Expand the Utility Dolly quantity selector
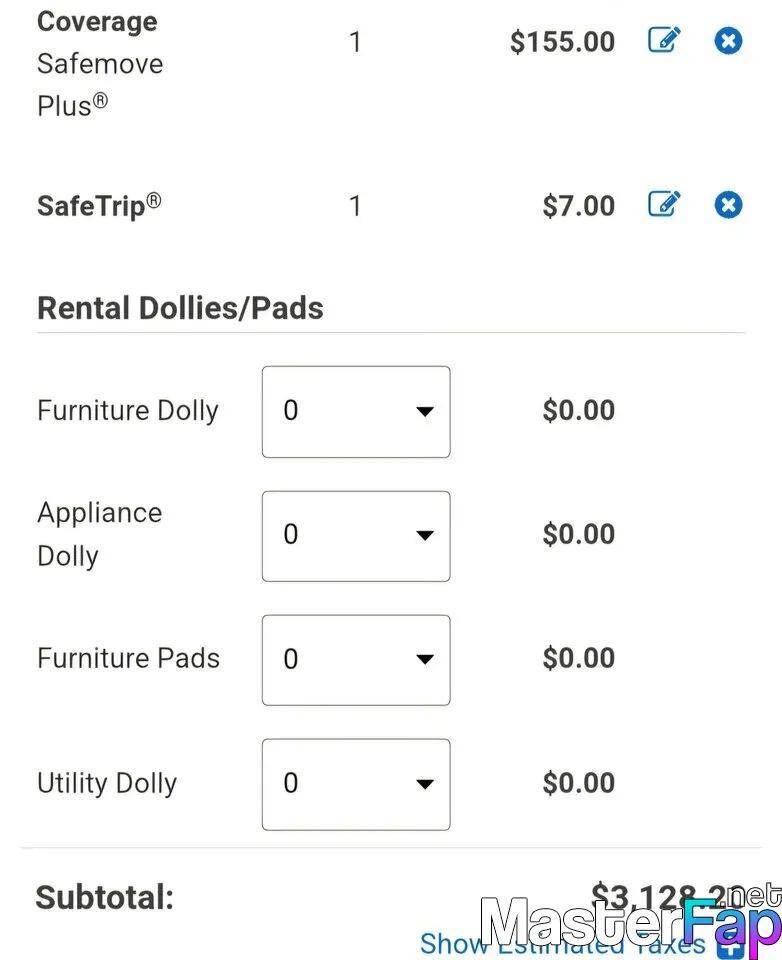Image resolution: width=782 pixels, height=960 pixels. (356, 784)
